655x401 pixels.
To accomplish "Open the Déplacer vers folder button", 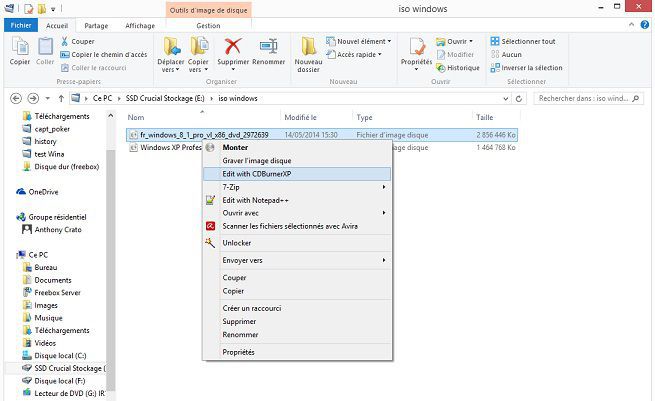I will click(171, 54).
